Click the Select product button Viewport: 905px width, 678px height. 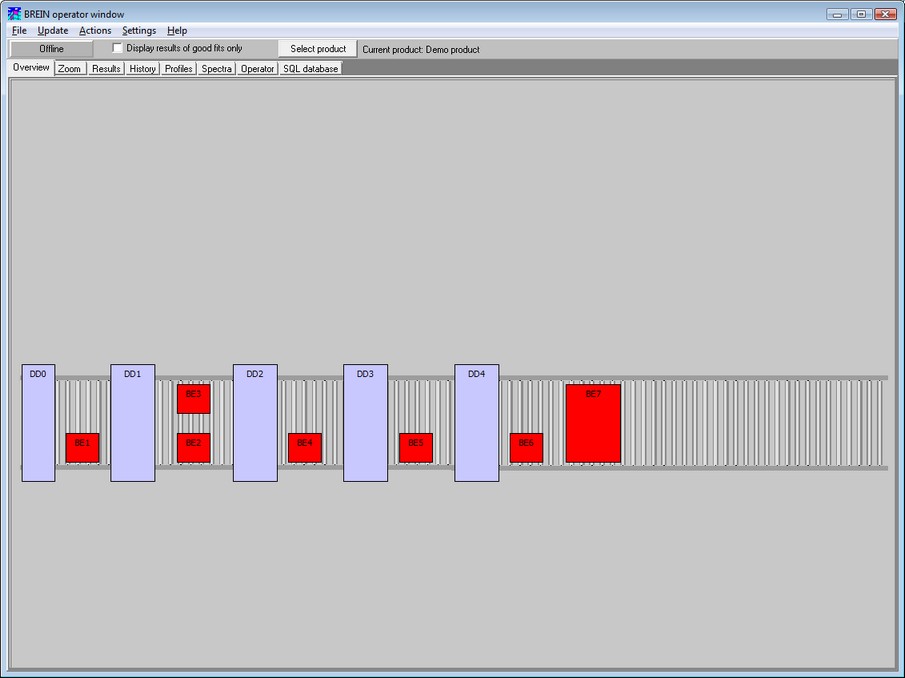tap(318, 48)
